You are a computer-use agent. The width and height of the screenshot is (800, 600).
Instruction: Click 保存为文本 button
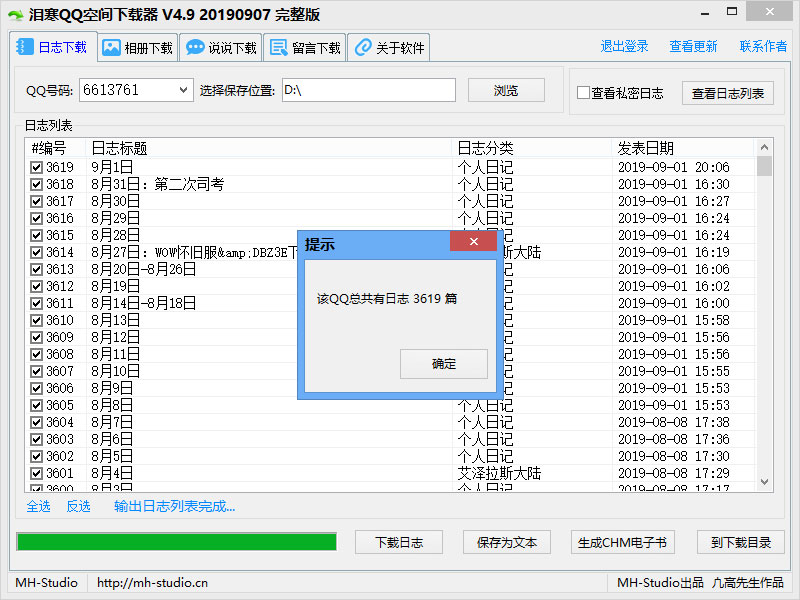[507, 542]
